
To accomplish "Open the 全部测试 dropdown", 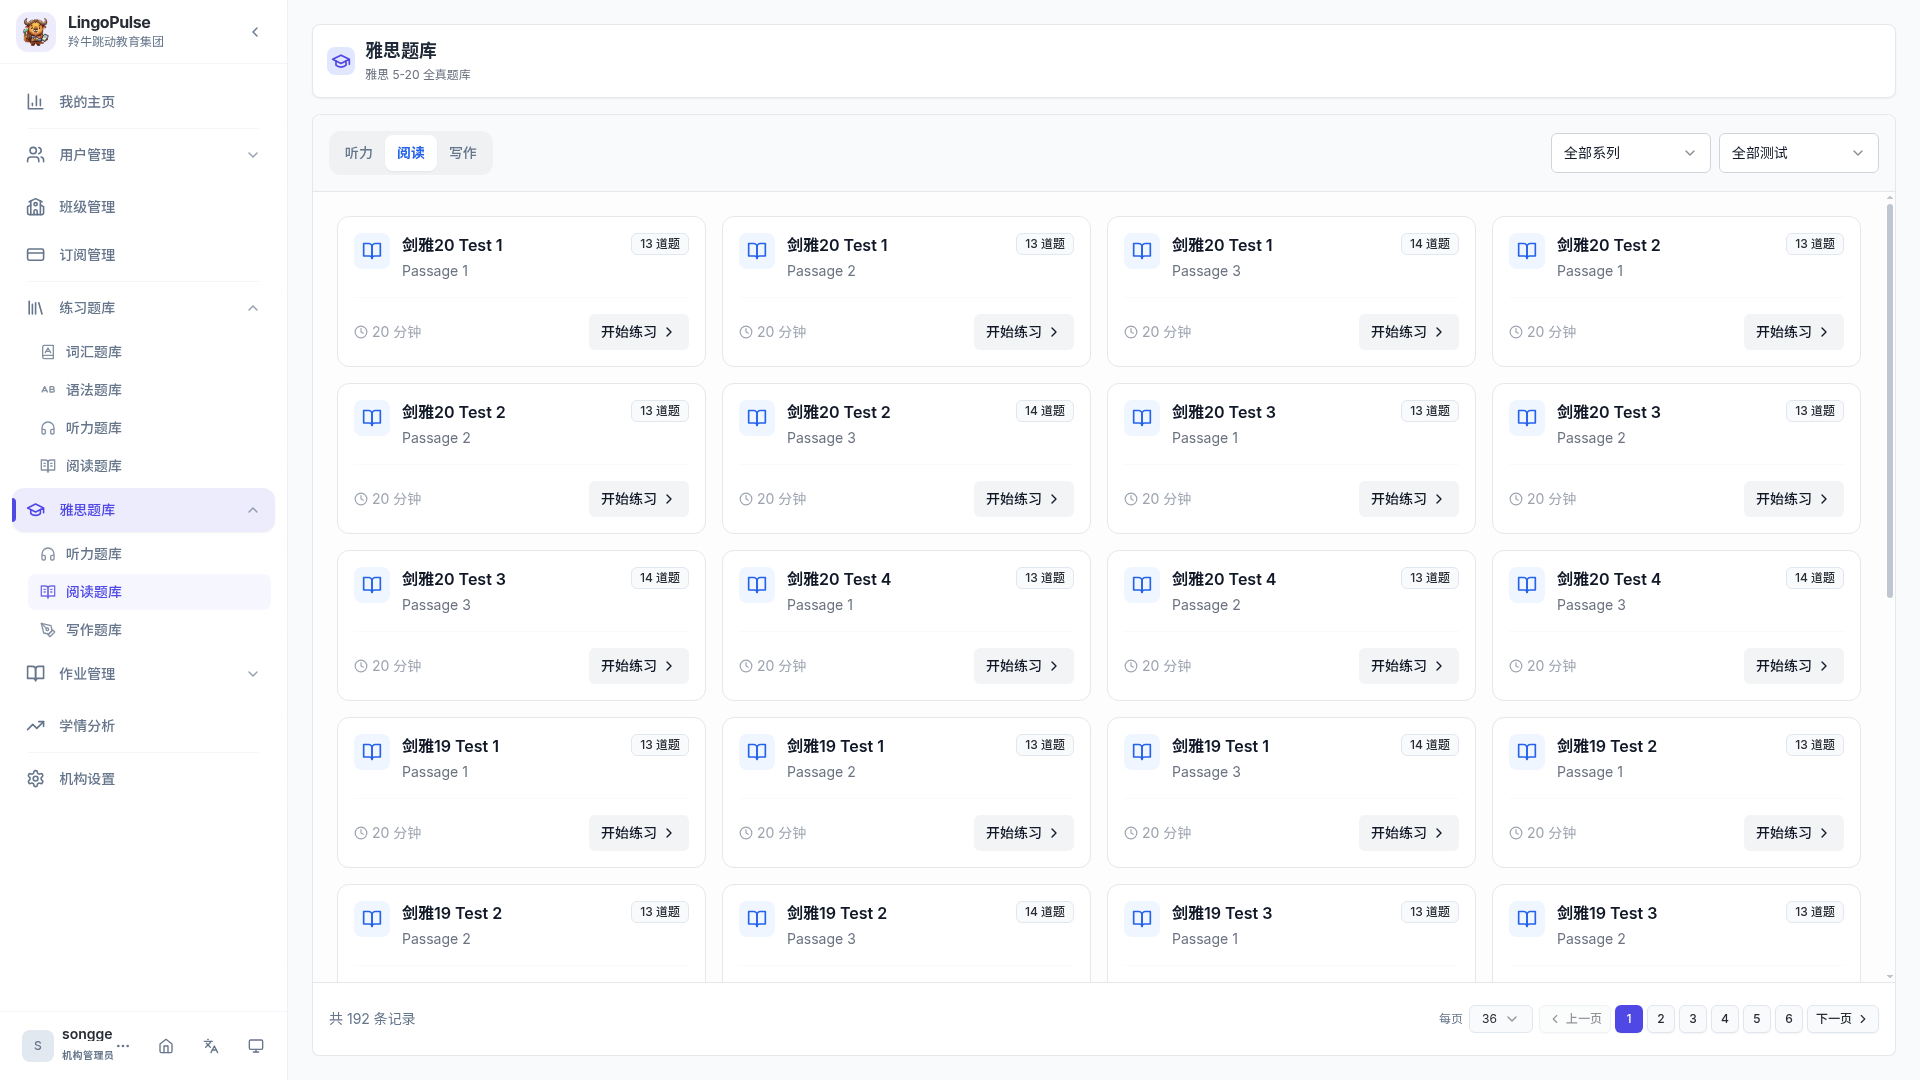I will point(1798,153).
